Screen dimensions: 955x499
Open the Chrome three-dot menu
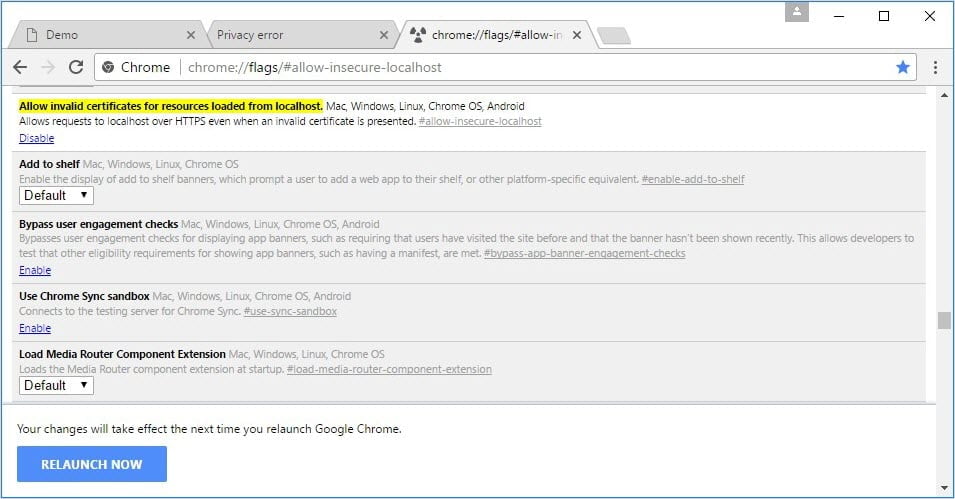pyautogui.click(x=935, y=67)
